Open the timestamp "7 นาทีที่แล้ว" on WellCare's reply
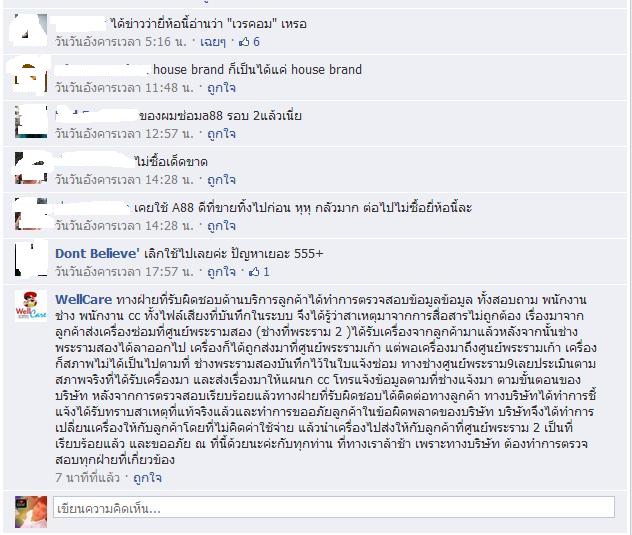This screenshot has width=632, height=535. tap(87, 478)
